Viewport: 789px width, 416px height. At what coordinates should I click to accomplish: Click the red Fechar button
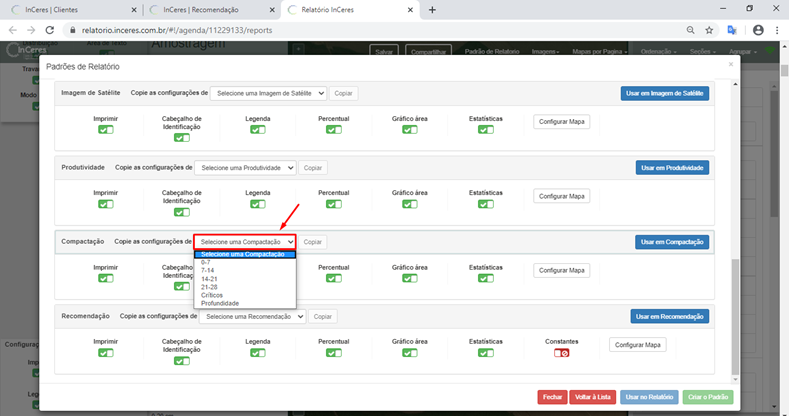point(553,397)
